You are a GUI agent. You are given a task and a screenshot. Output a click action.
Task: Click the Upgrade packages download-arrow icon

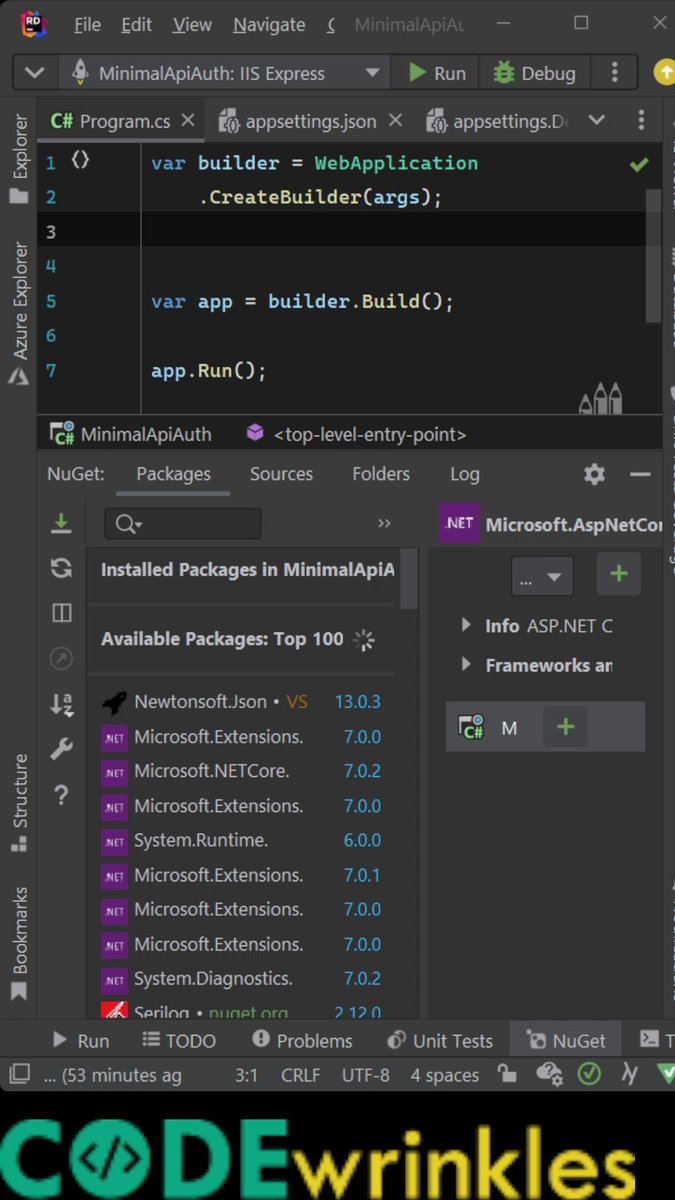pos(61,523)
